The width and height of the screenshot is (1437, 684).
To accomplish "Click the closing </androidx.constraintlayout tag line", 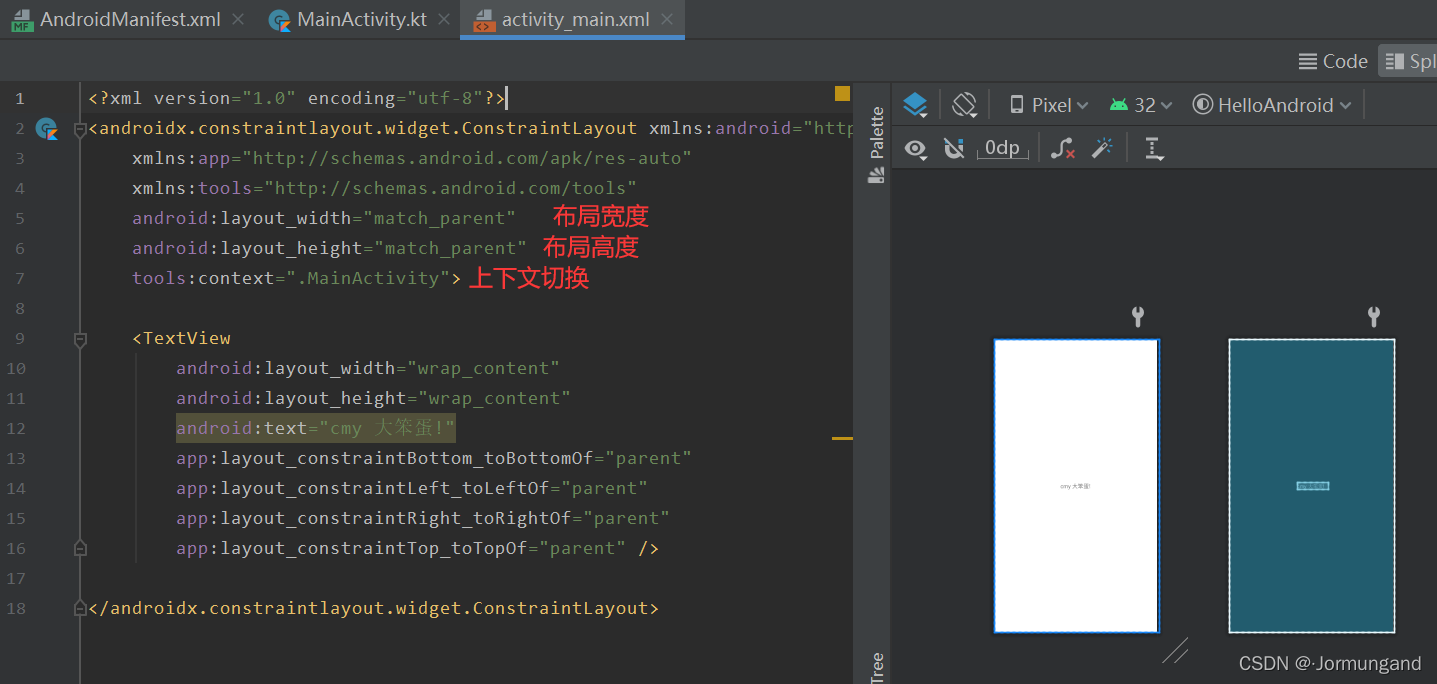I will (373, 608).
